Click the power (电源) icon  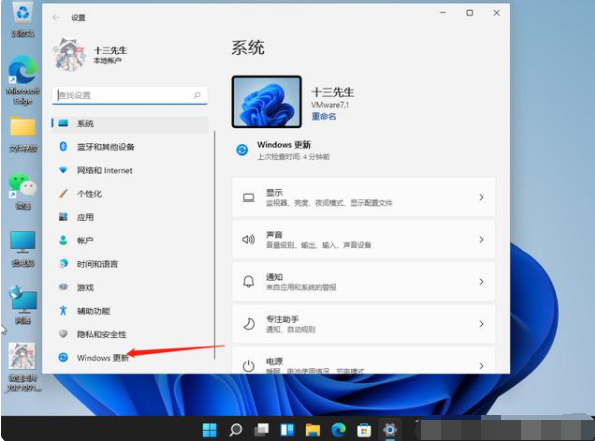click(x=249, y=366)
